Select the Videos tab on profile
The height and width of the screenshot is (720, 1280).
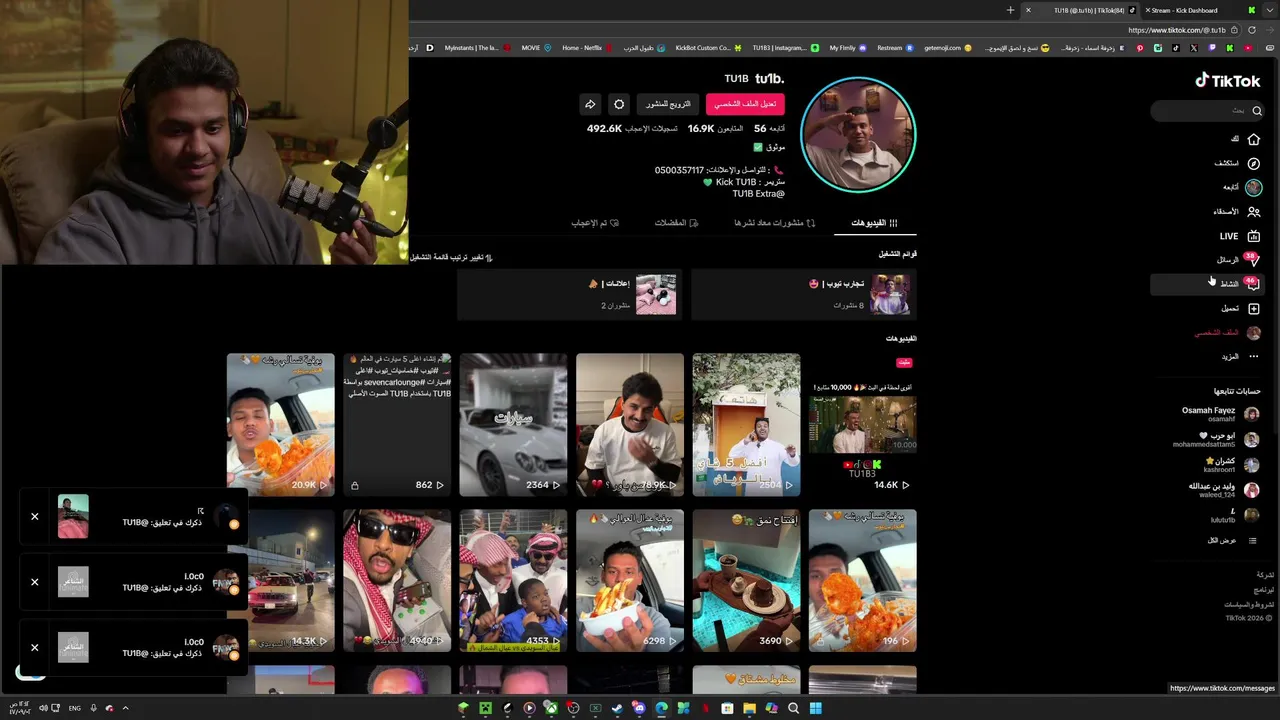[875, 223]
